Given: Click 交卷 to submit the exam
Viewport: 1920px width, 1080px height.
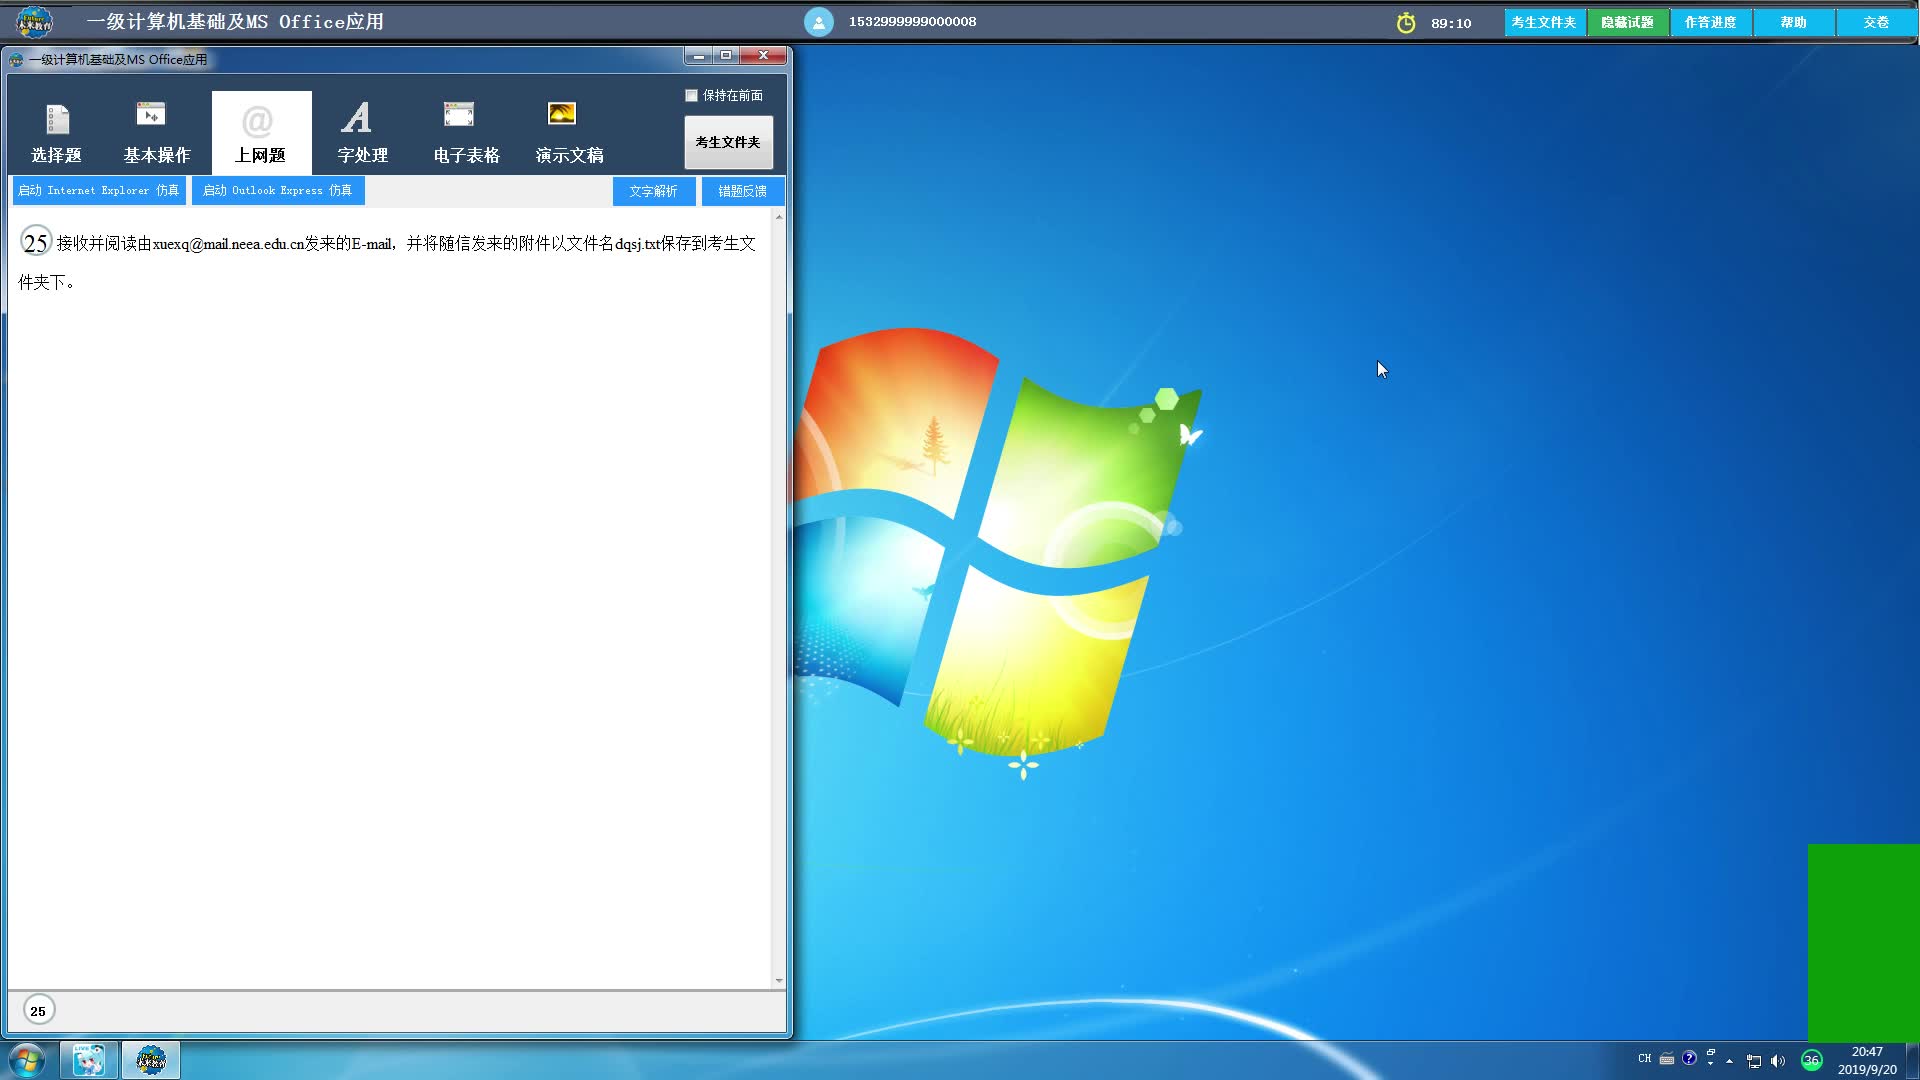Looking at the screenshot, I should tap(1876, 22).
